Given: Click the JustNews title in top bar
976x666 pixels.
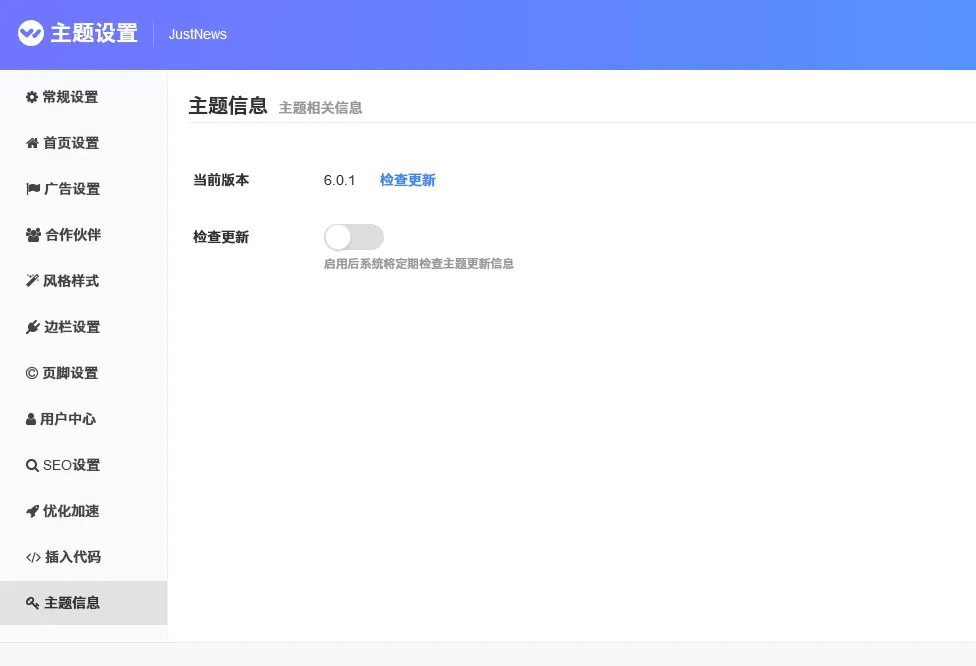Looking at the screenshot, I should point(197,34).
